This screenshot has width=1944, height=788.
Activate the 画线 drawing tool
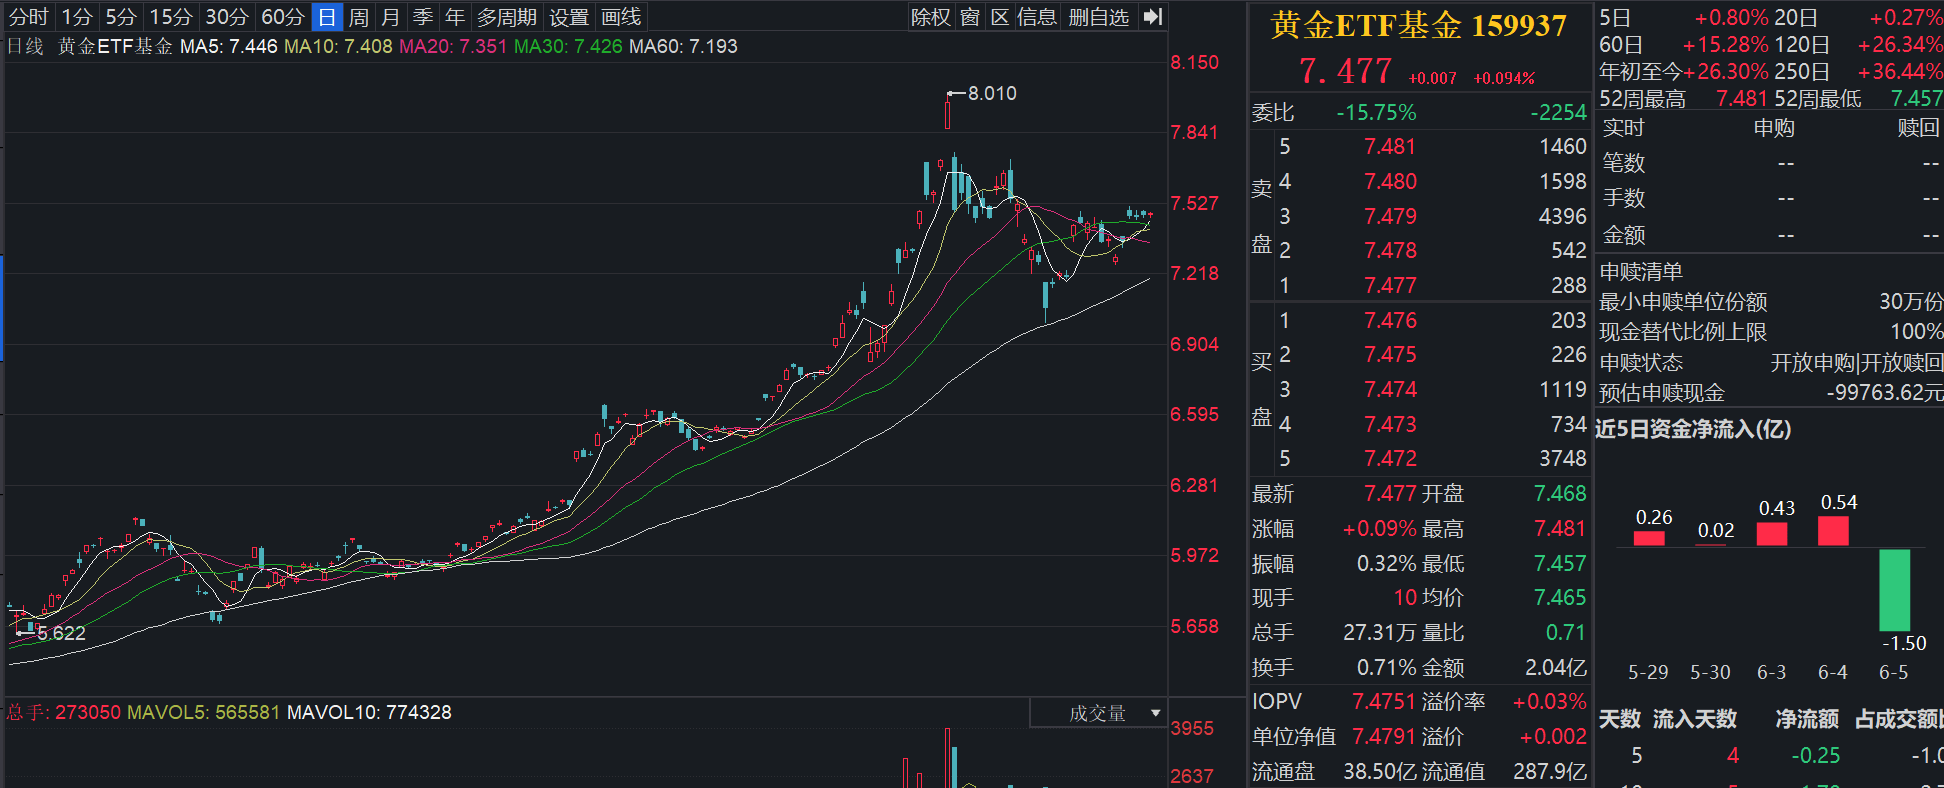(x=621, y=17)
